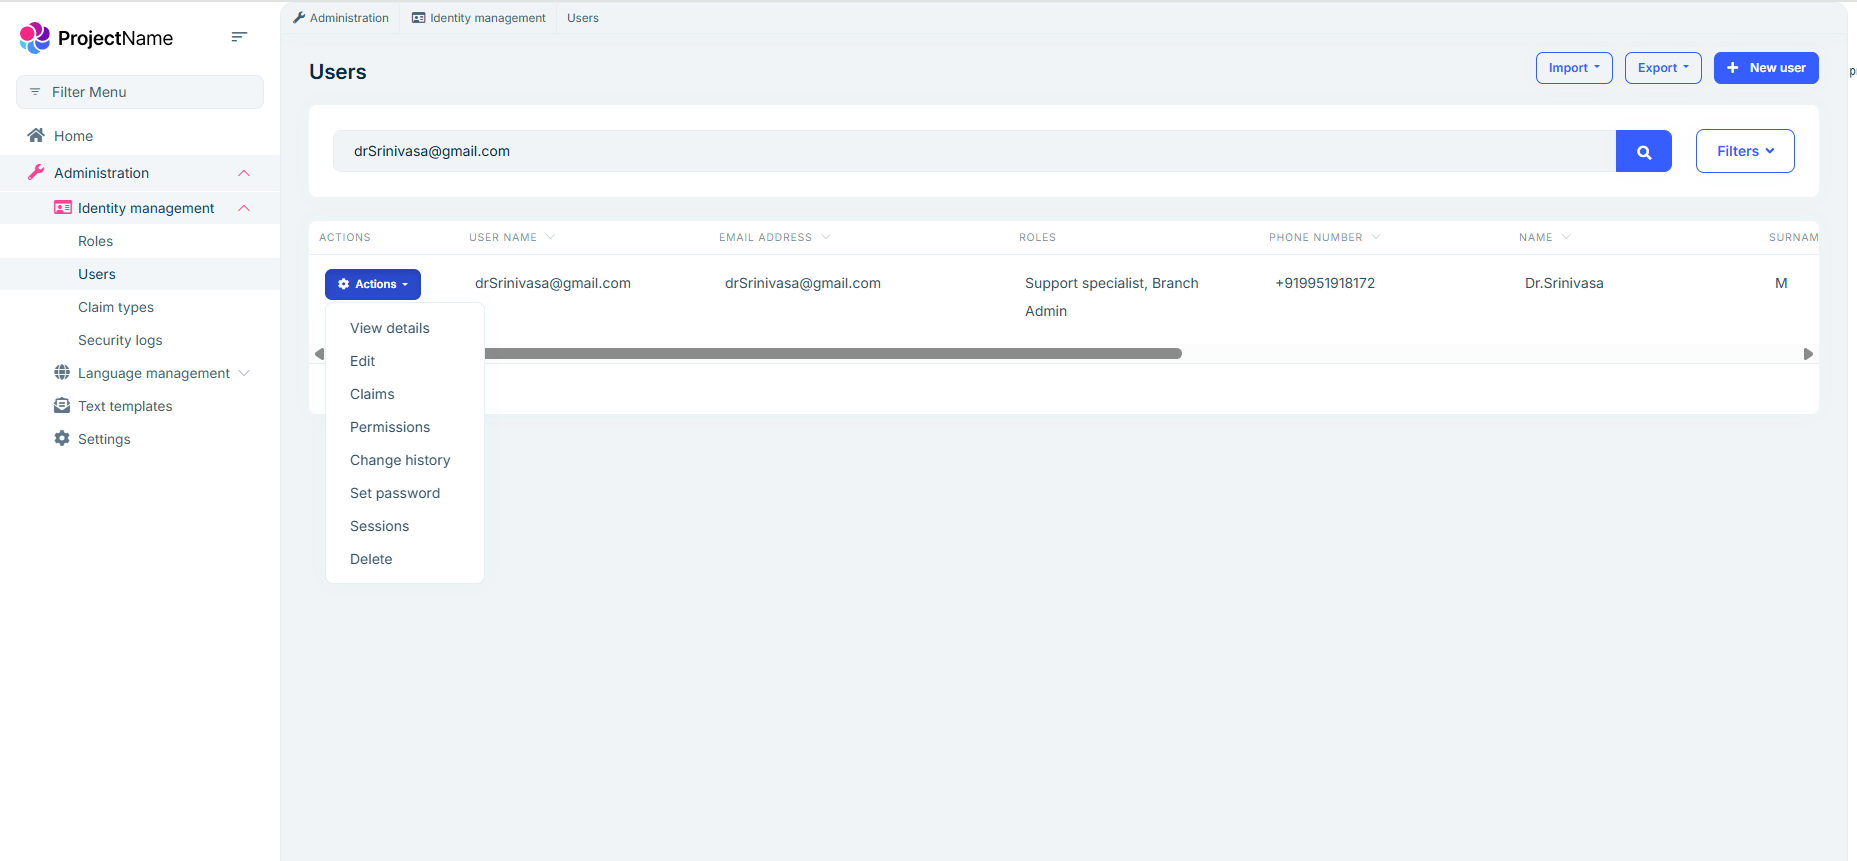Viewport: 1857px width, 861px height.
Task: Expand the Filters dropdown
Action: 1744,151
